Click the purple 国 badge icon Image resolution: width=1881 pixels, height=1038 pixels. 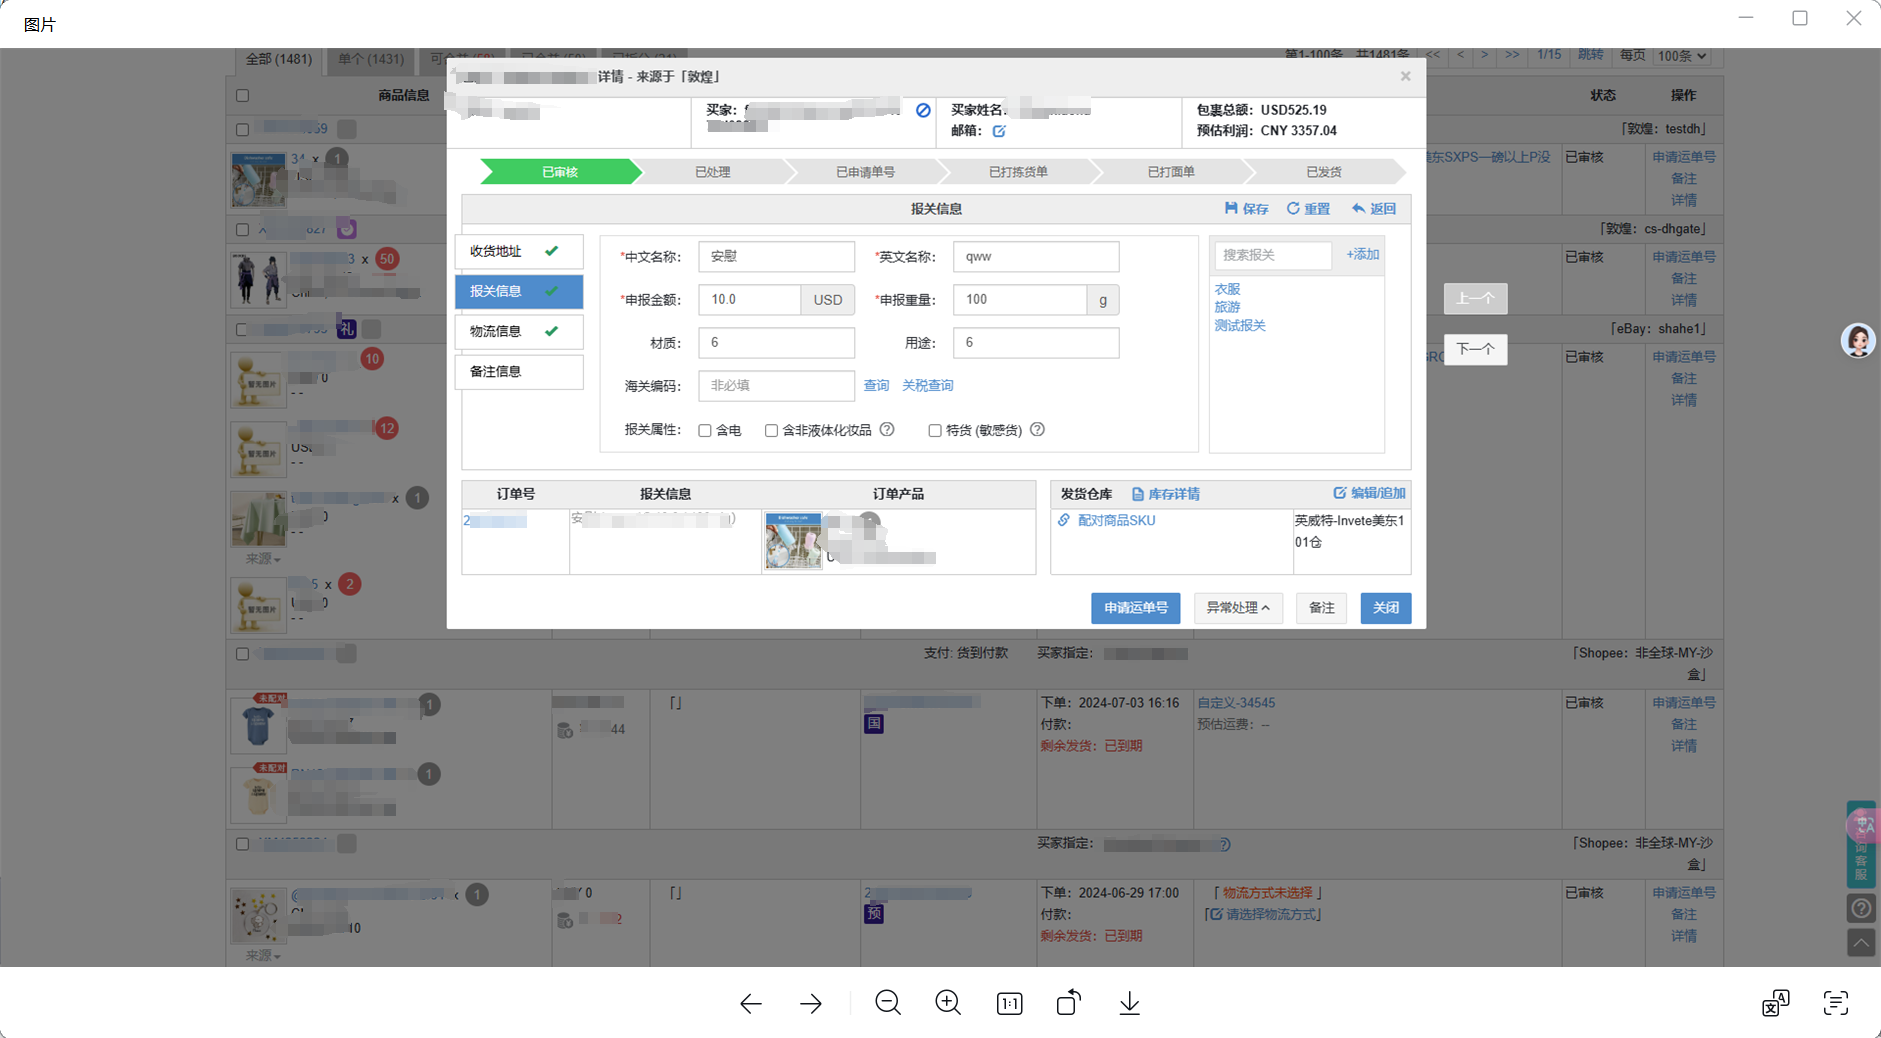pos(874,723)
